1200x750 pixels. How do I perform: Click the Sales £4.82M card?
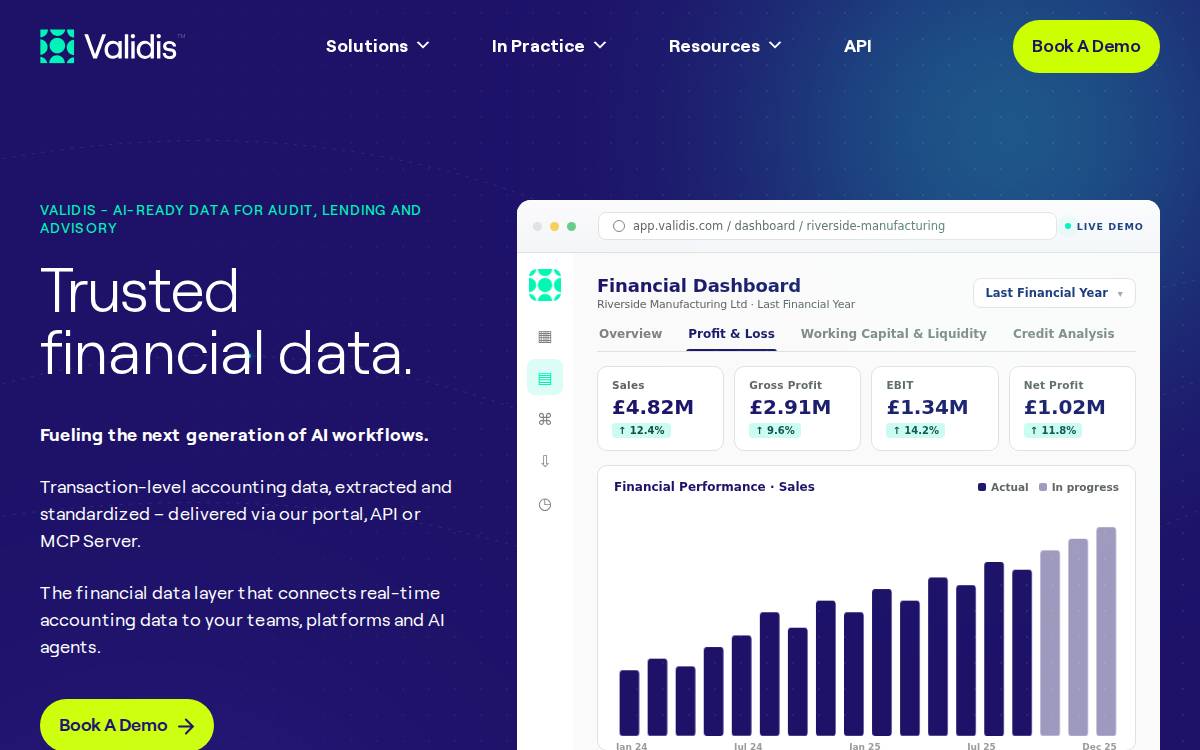(660, 408)
